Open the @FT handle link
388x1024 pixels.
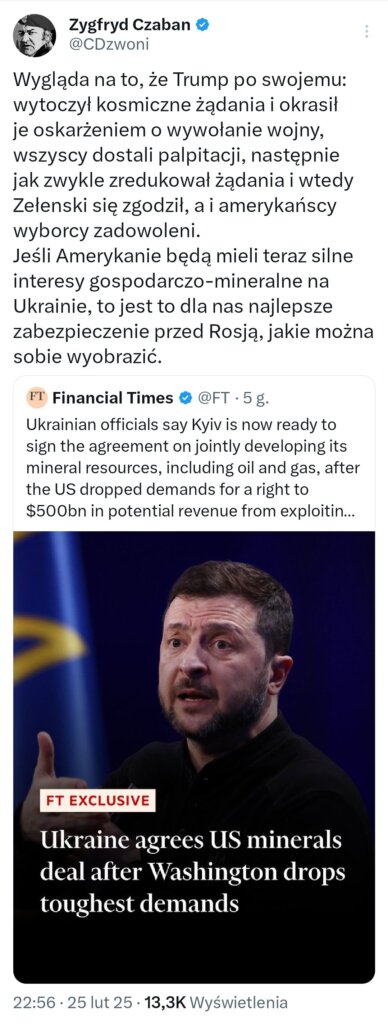(215, 398)
